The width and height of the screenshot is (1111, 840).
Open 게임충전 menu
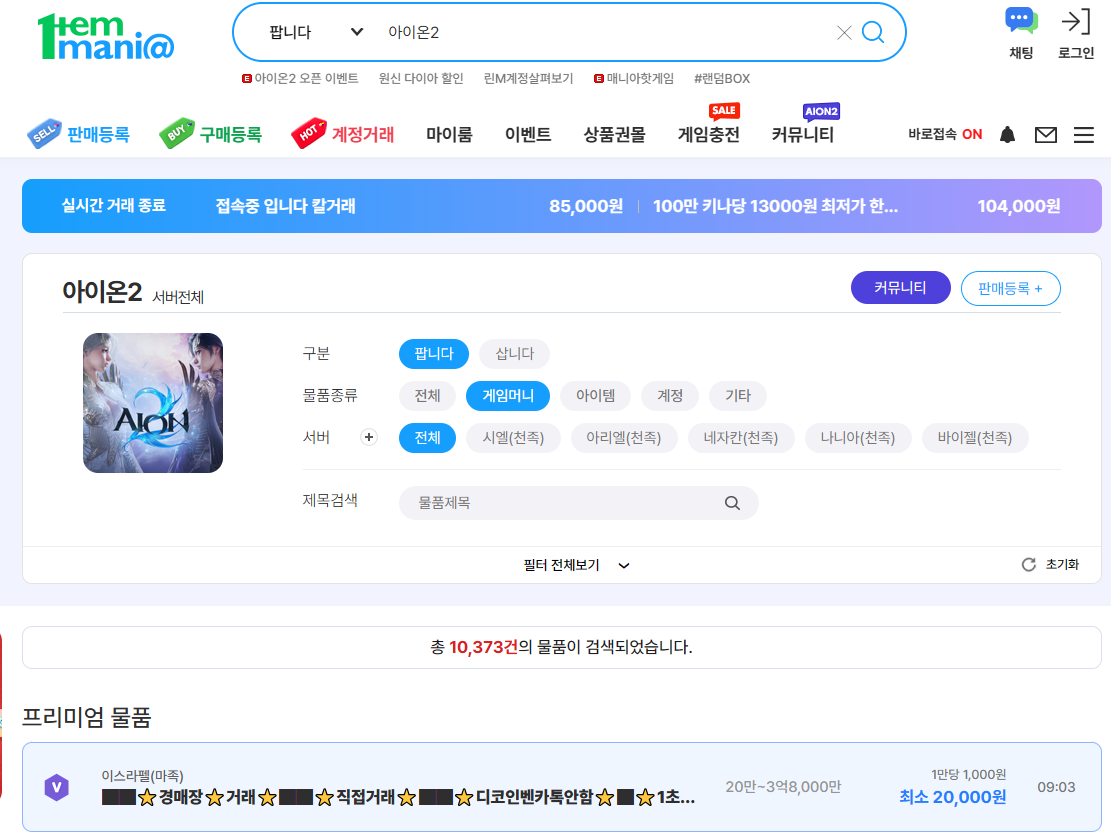pos(709,134)
